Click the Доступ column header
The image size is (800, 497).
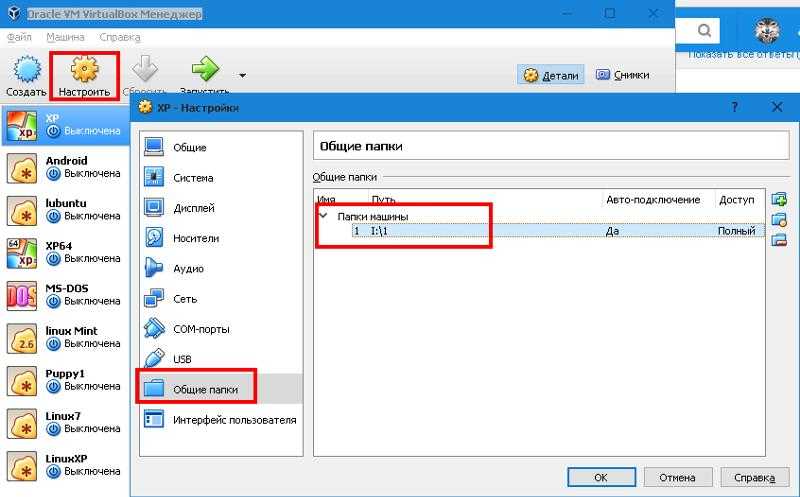coord(739,200)
